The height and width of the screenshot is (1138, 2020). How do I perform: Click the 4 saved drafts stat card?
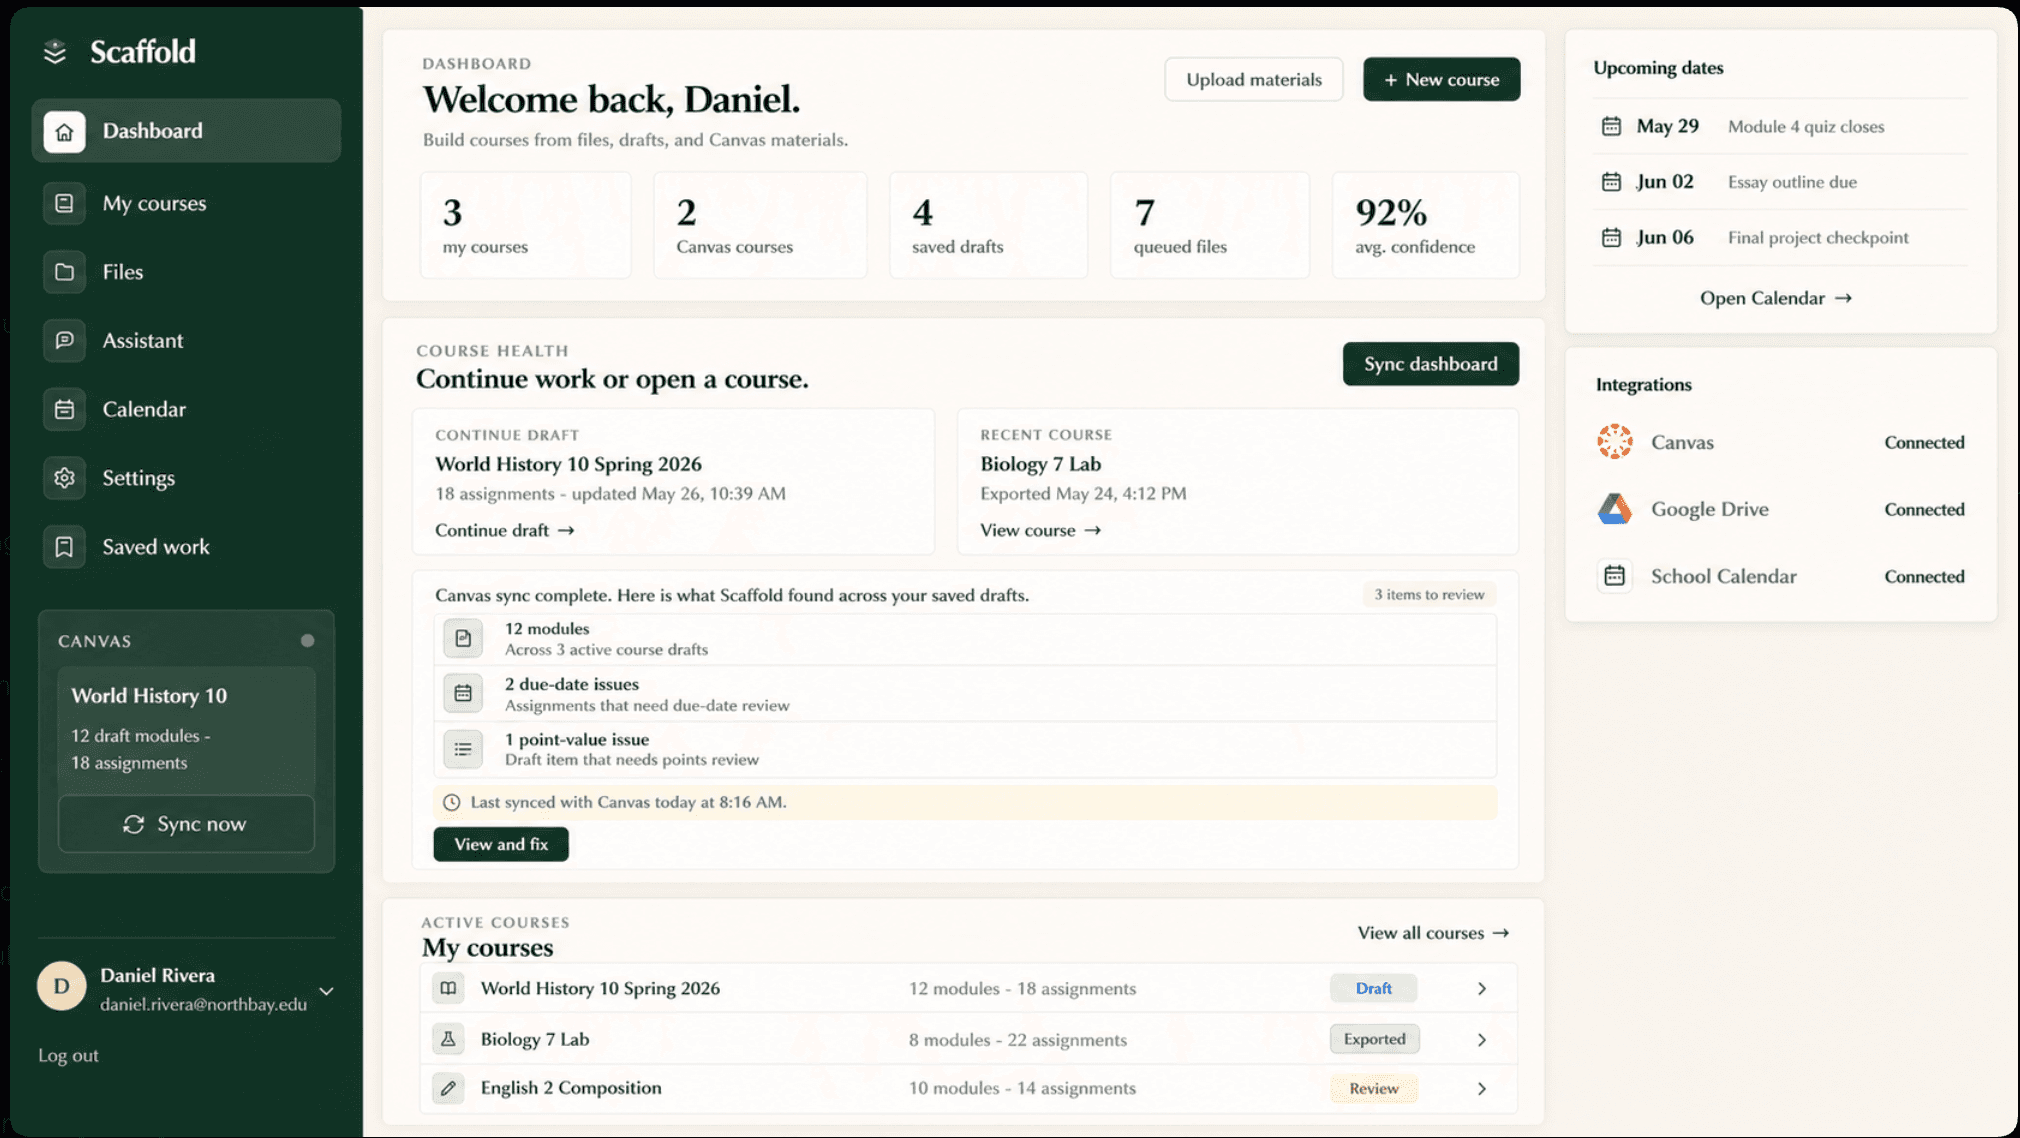click(x=988, y=225)
